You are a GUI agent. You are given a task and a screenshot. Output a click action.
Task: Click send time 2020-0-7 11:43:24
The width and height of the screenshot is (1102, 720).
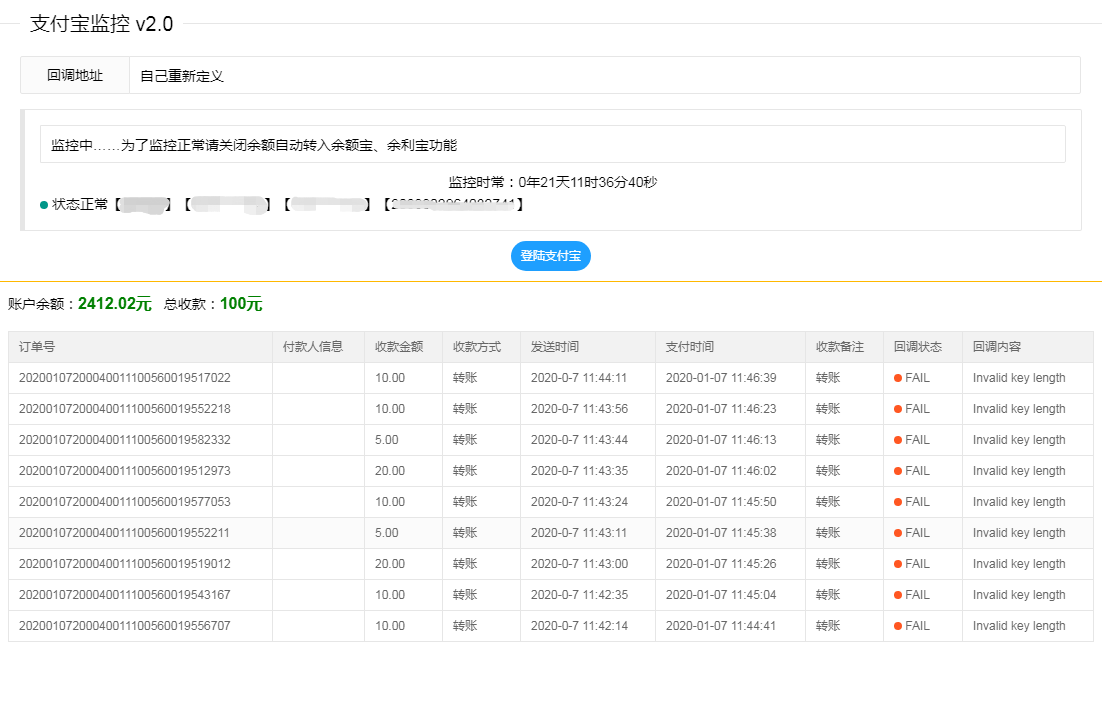tap(579, 501)
